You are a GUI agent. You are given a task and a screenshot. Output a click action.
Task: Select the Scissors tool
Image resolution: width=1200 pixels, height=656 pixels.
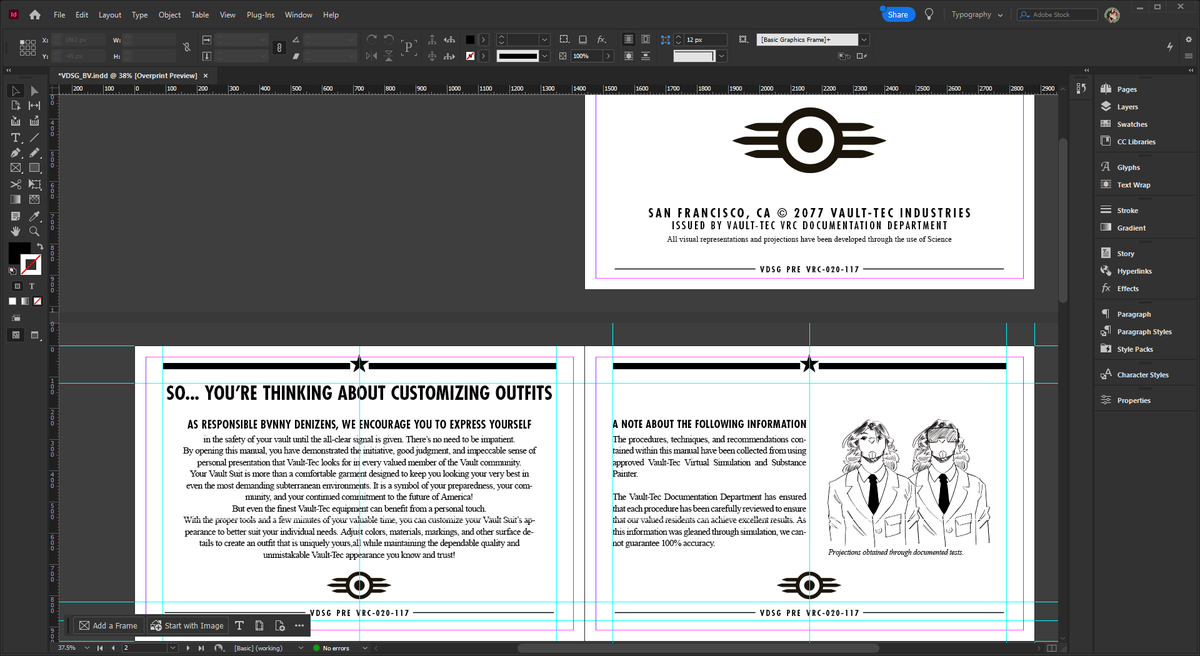click(x=16, y=184)
